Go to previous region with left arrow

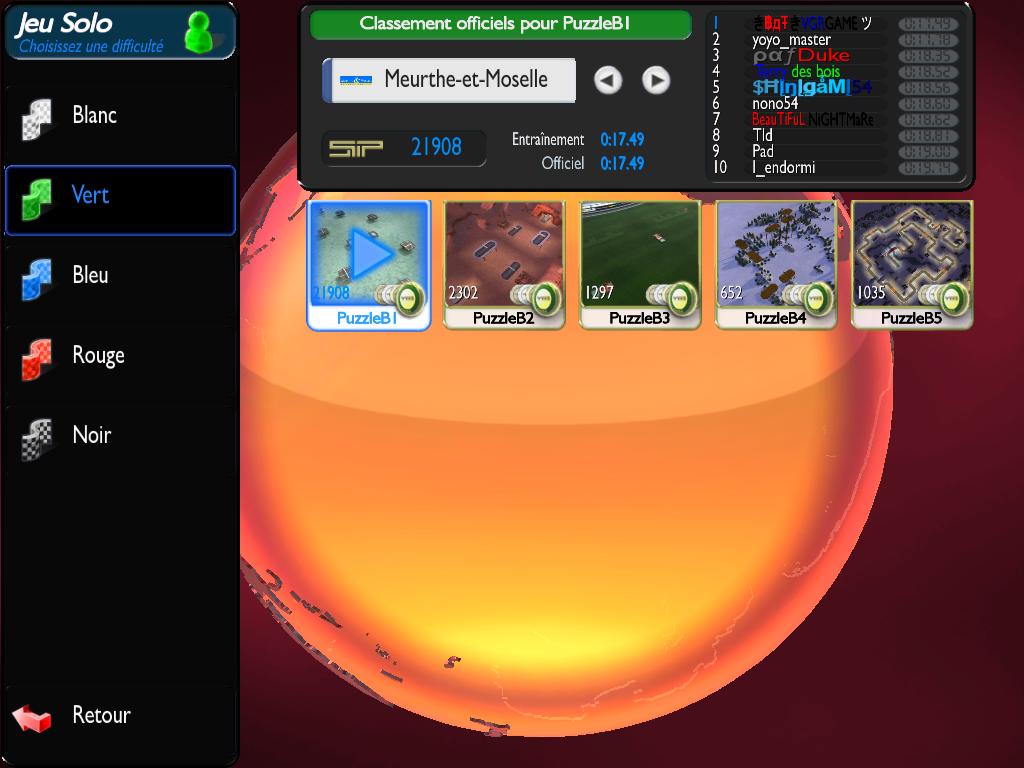608,80
